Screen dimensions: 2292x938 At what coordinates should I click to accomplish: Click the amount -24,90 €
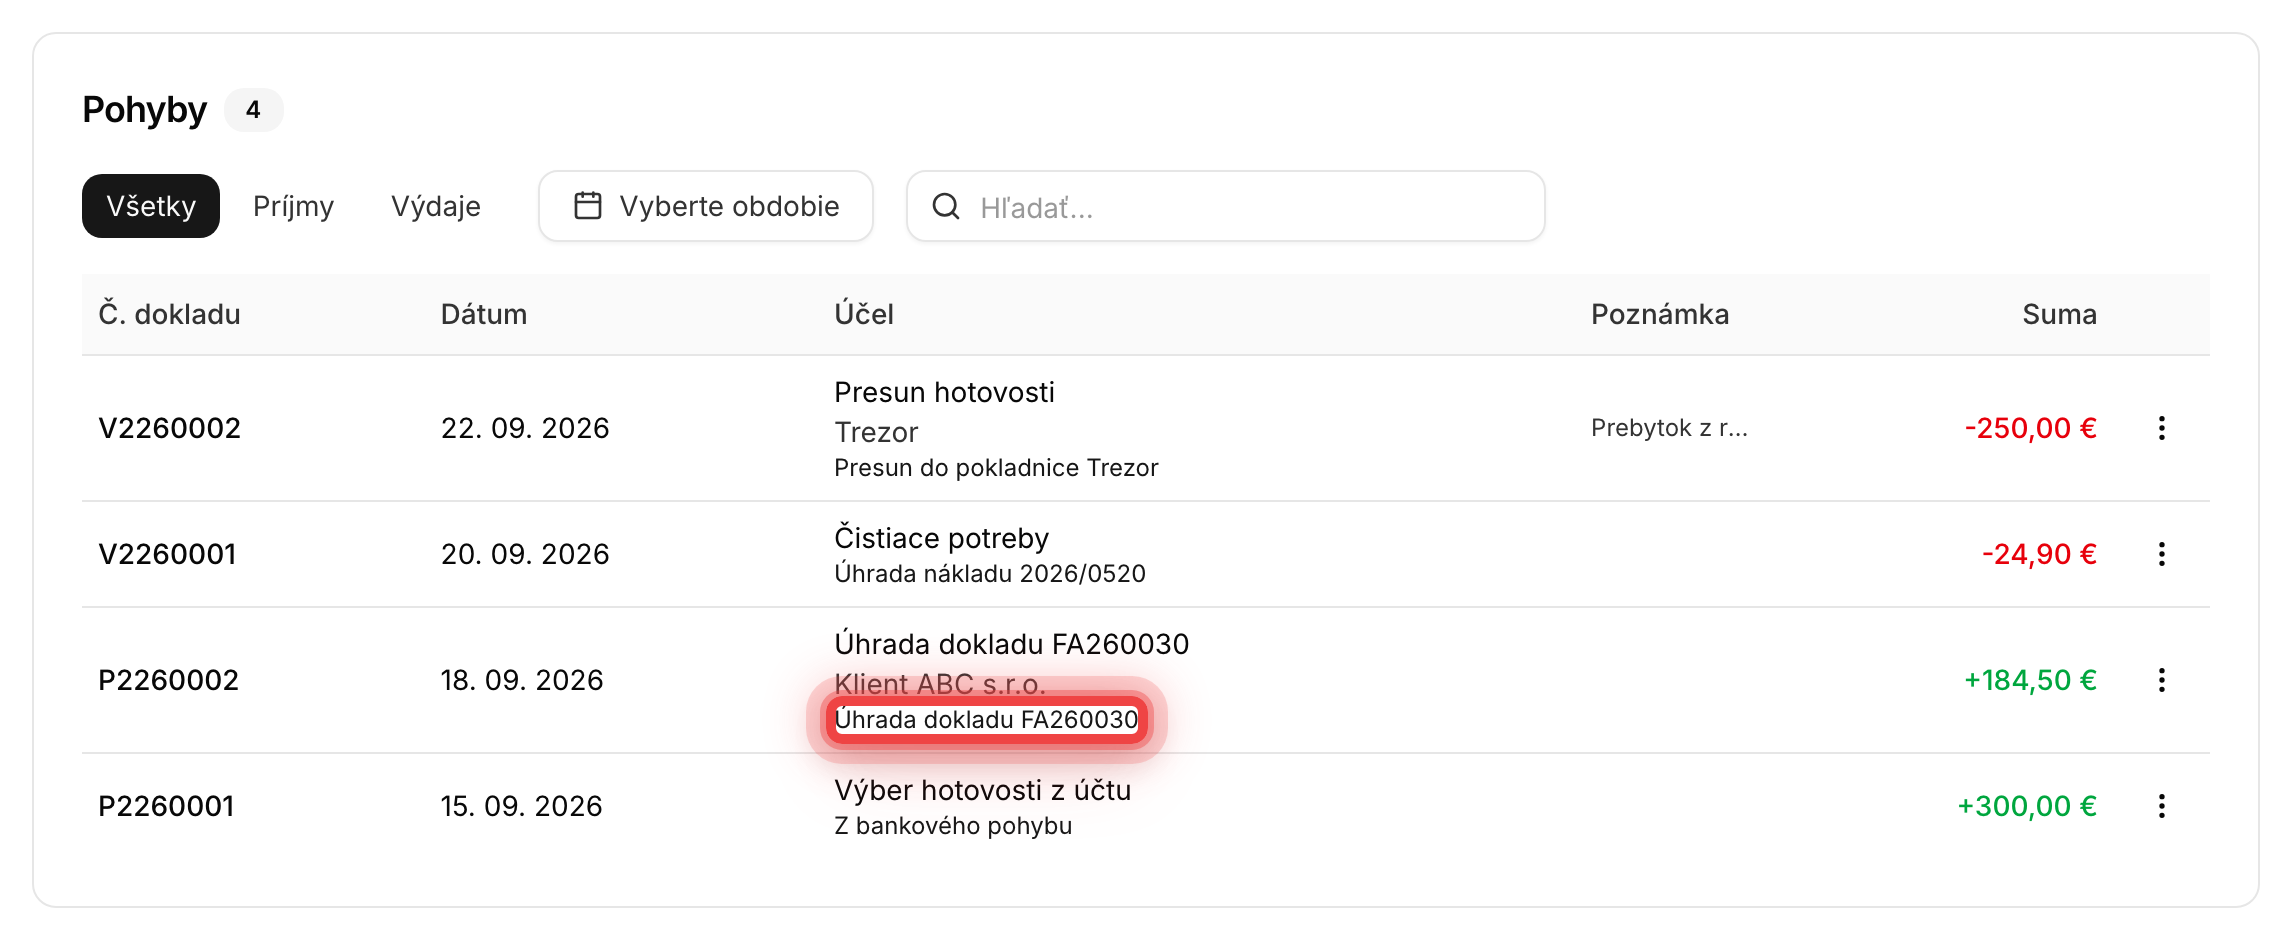[x=2040, y=554]
